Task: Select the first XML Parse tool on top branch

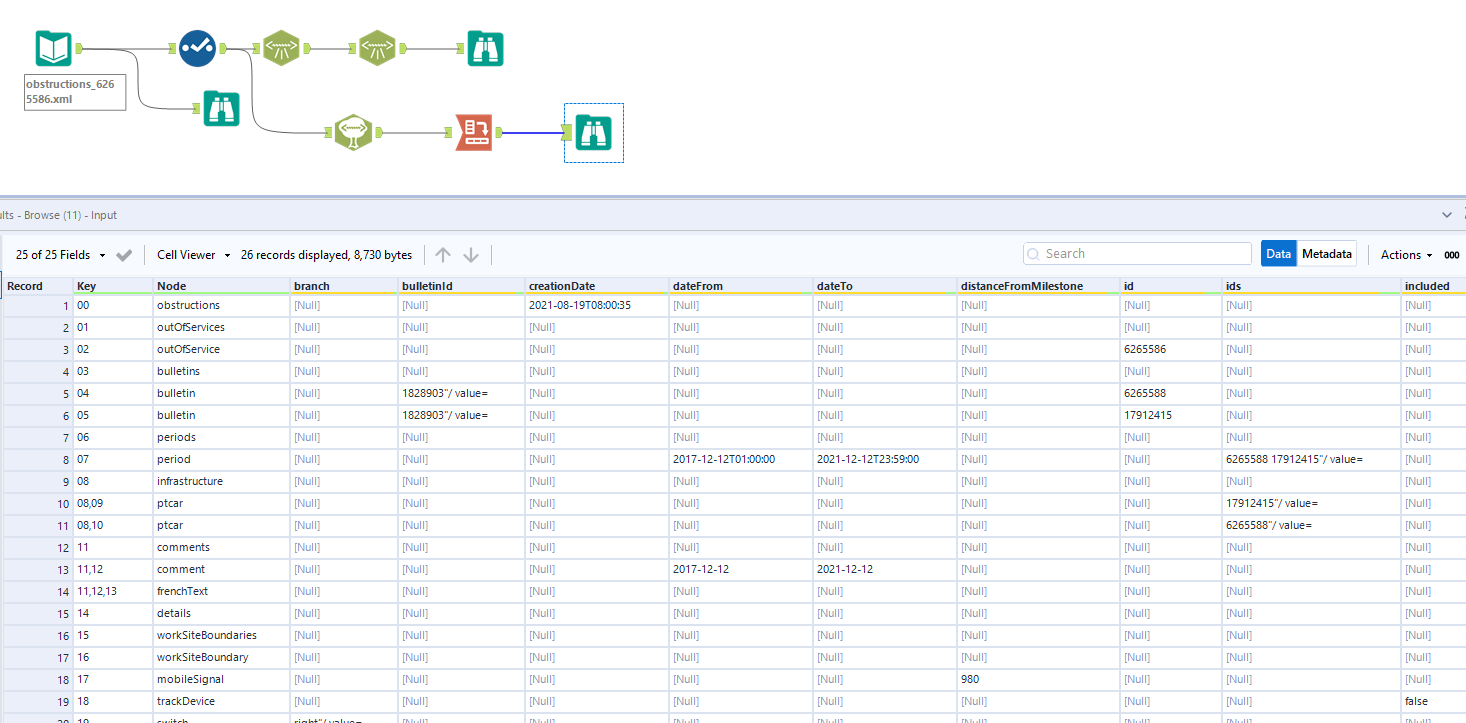Action: 281,47
